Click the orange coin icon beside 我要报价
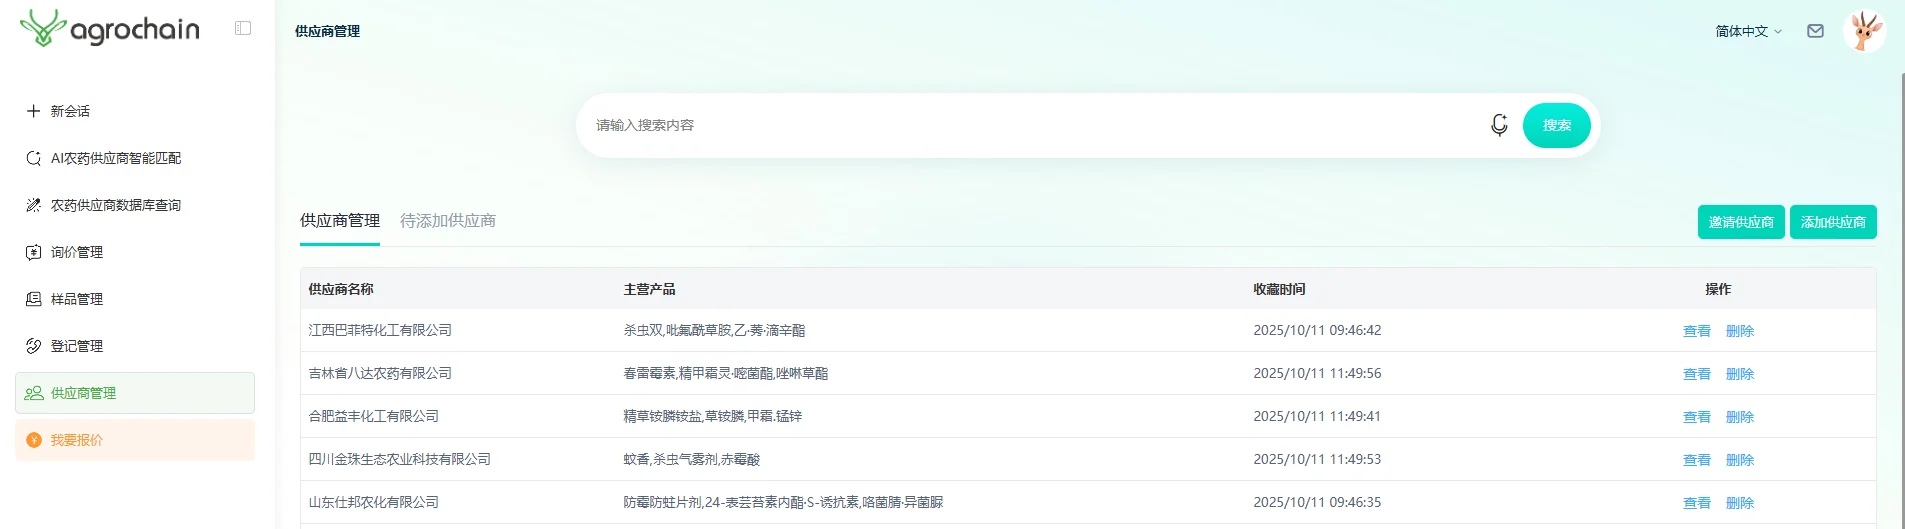 tap(33, 440)
